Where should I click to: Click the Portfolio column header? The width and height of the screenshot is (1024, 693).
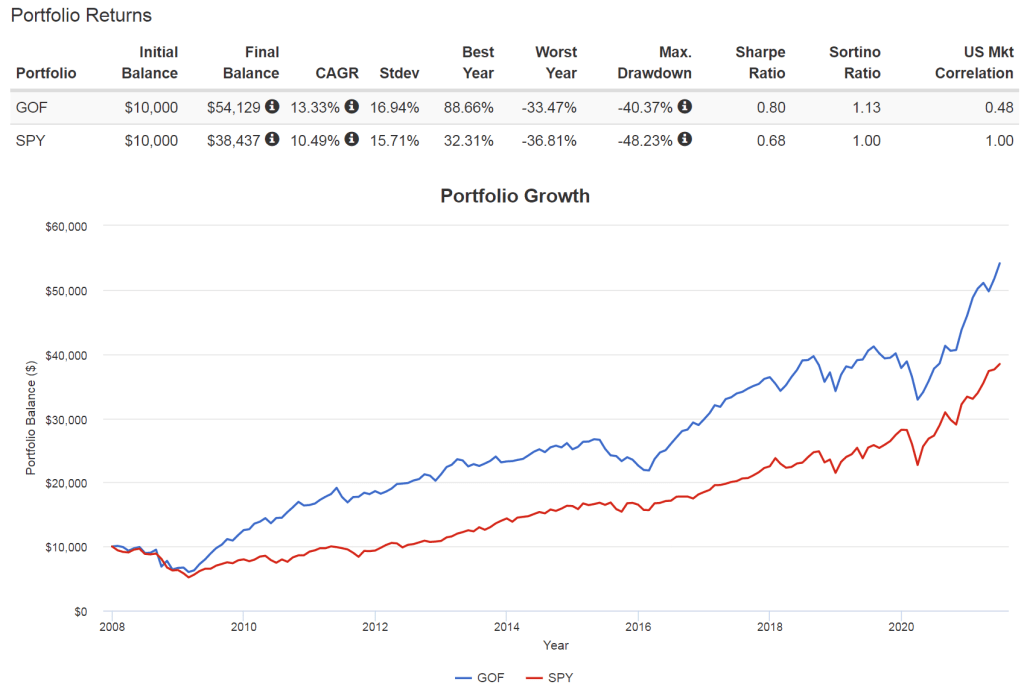click(x=46, y=73)
